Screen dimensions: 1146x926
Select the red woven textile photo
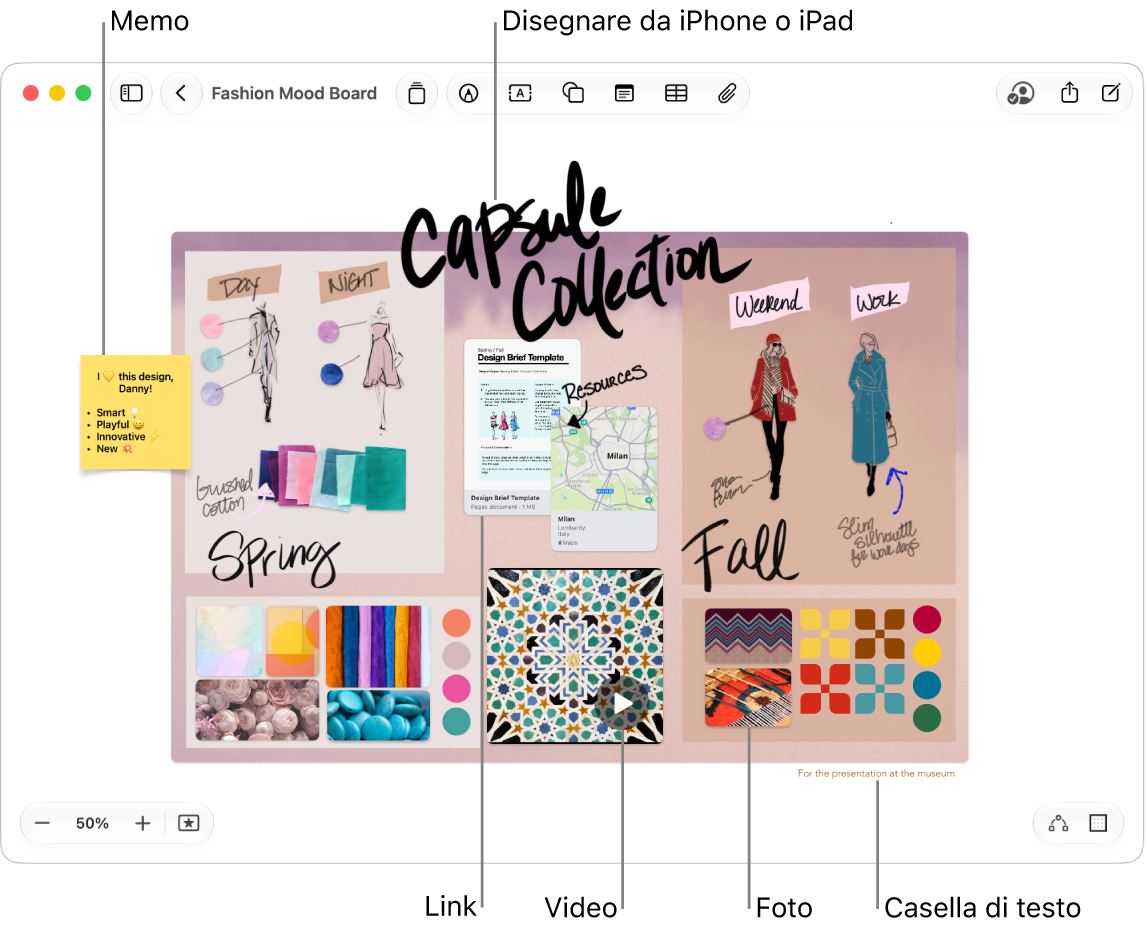point(748,697)
